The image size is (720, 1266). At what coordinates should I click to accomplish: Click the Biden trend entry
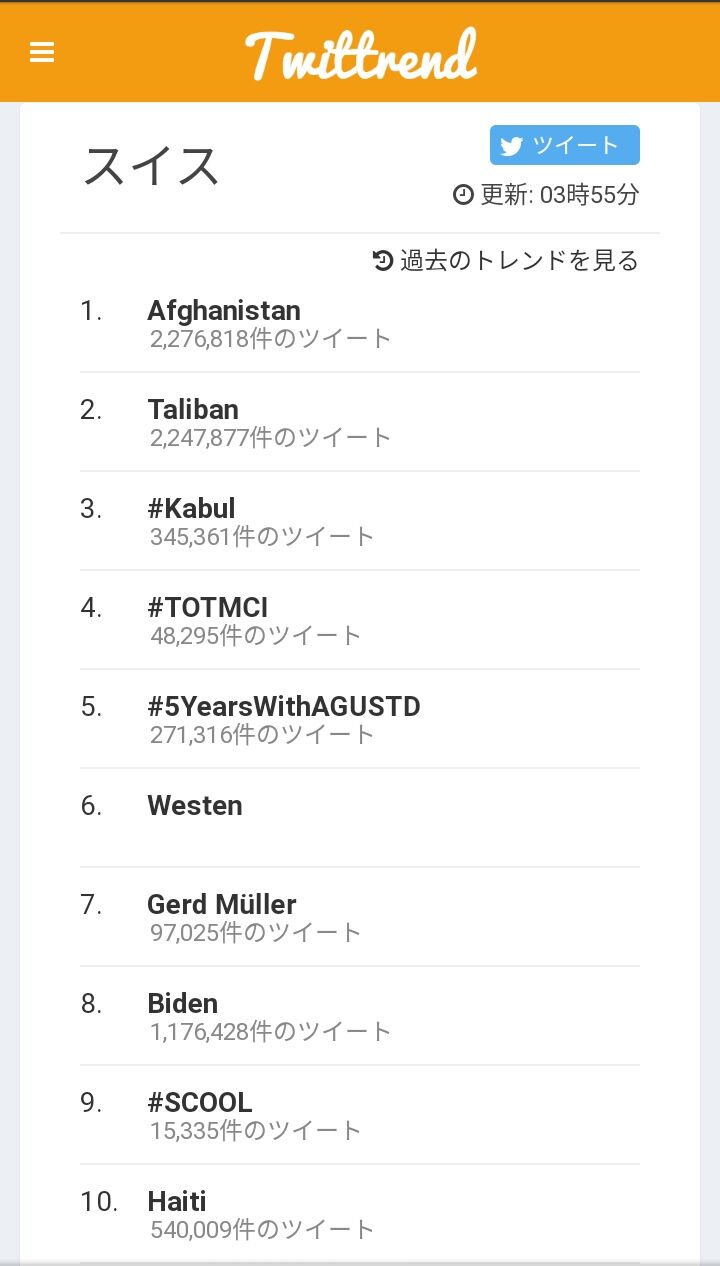tap(182, 1004)
